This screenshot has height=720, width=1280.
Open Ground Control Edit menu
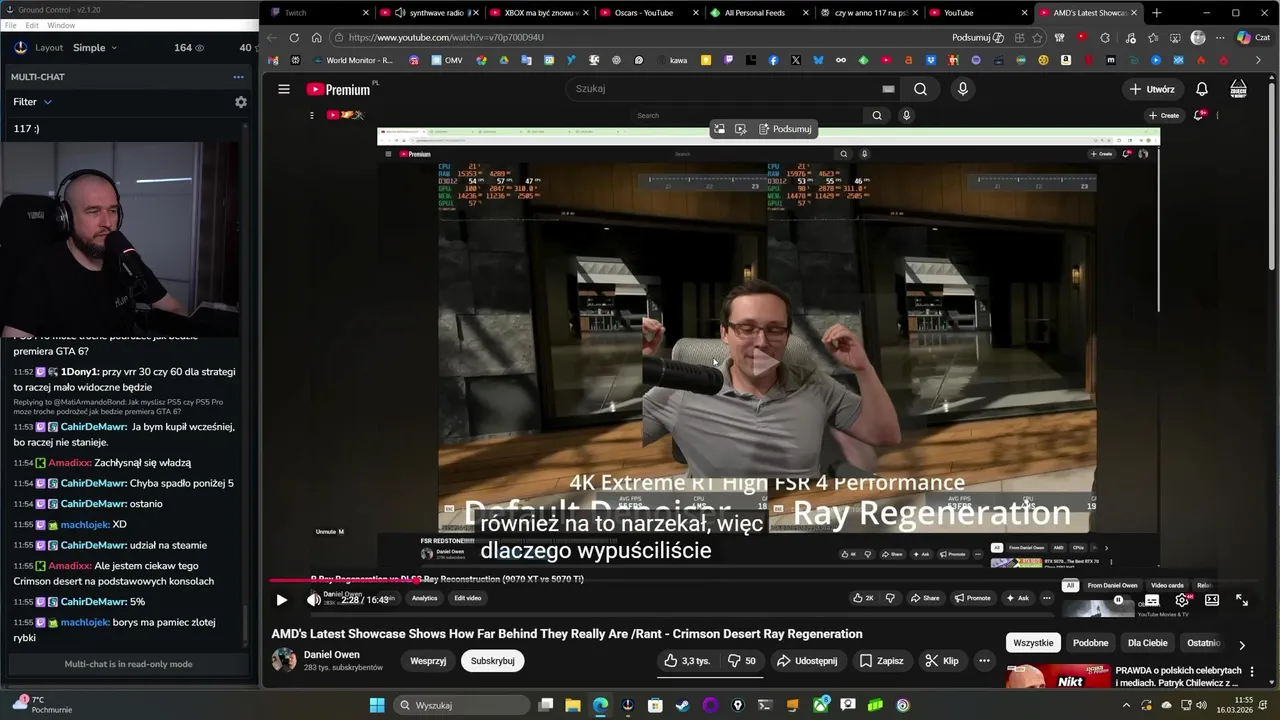click(x=32, y=25)
